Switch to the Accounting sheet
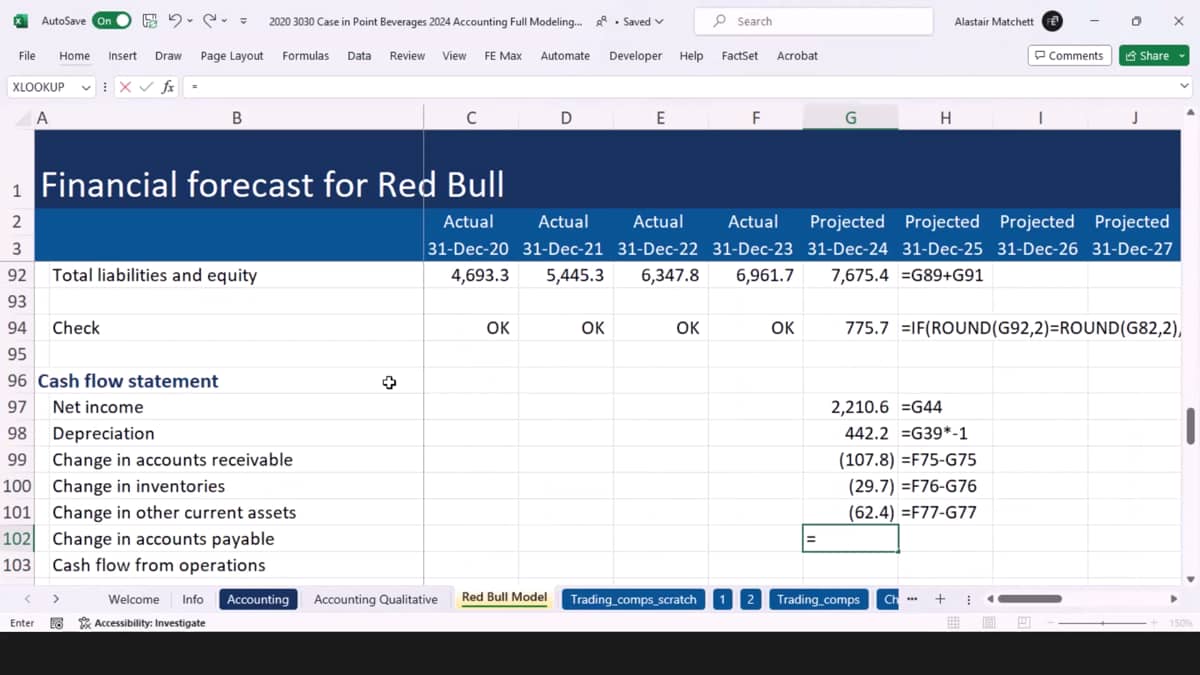1200x675 pixels. point(258,599)
